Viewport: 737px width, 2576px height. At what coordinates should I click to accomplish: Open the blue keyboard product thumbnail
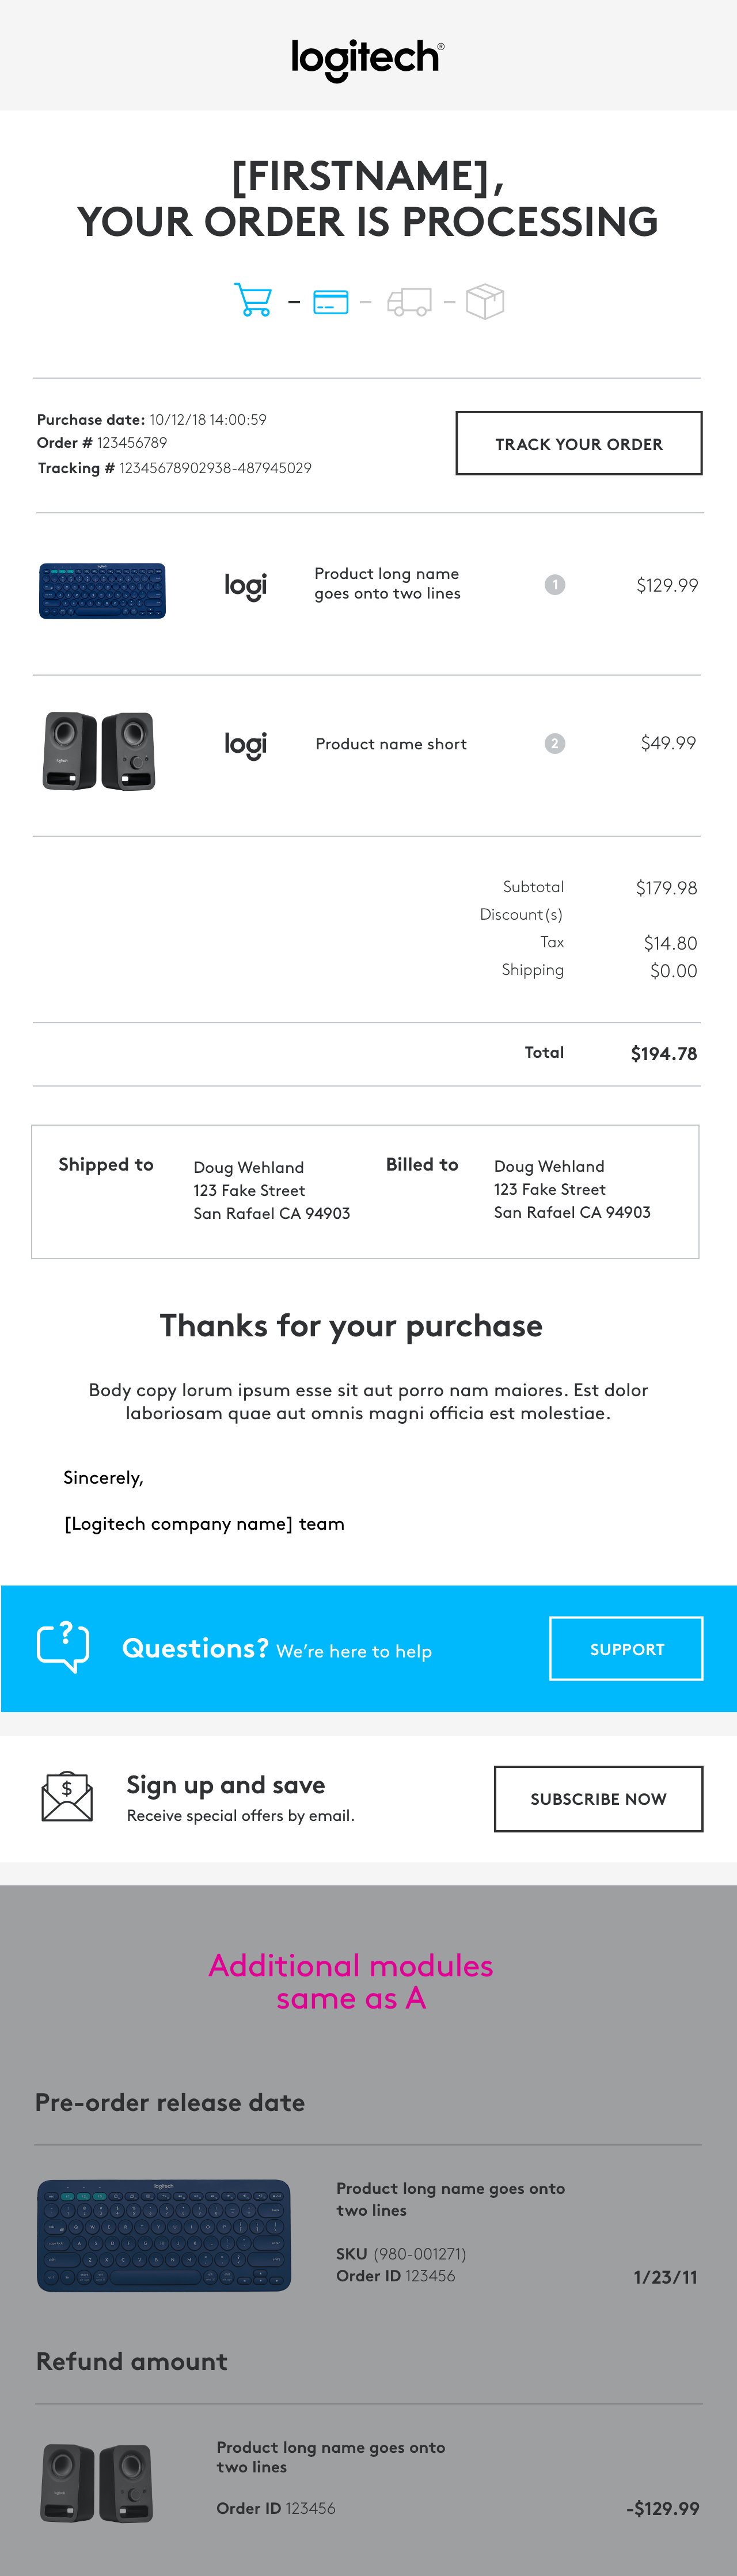(x=102, y=590)
